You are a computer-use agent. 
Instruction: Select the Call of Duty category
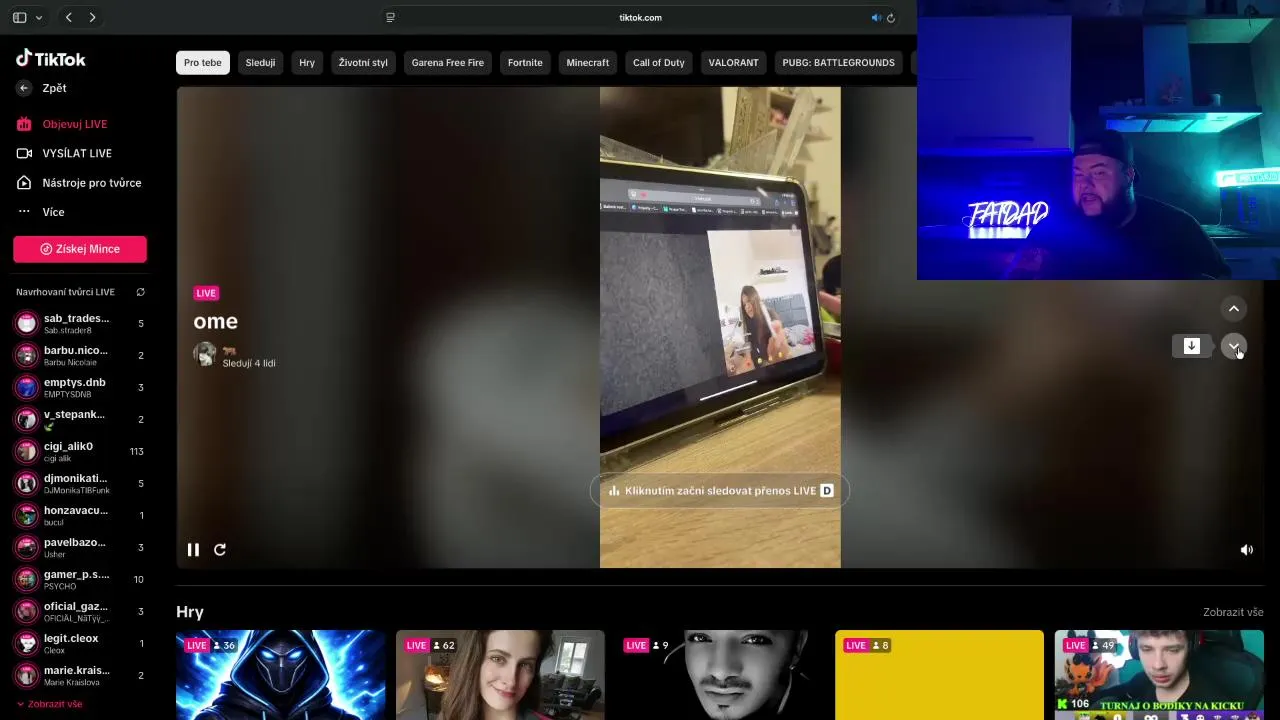point(659,62)
